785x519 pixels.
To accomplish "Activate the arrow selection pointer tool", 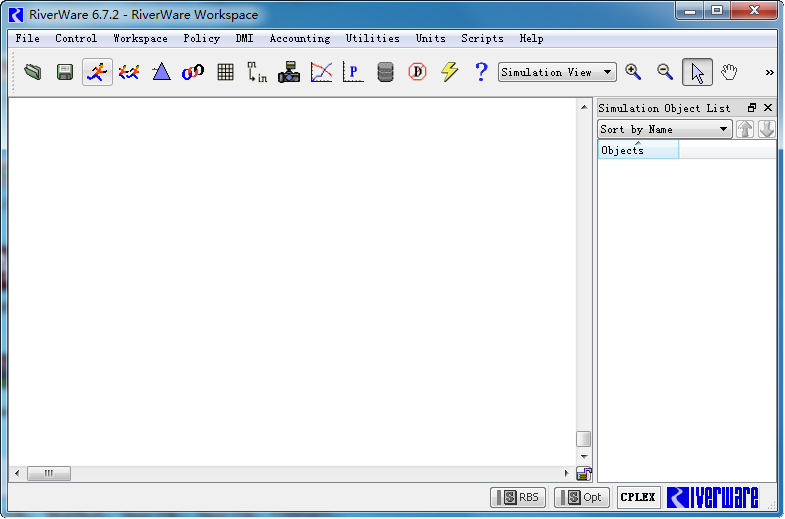I will click(x=697, y=72).
